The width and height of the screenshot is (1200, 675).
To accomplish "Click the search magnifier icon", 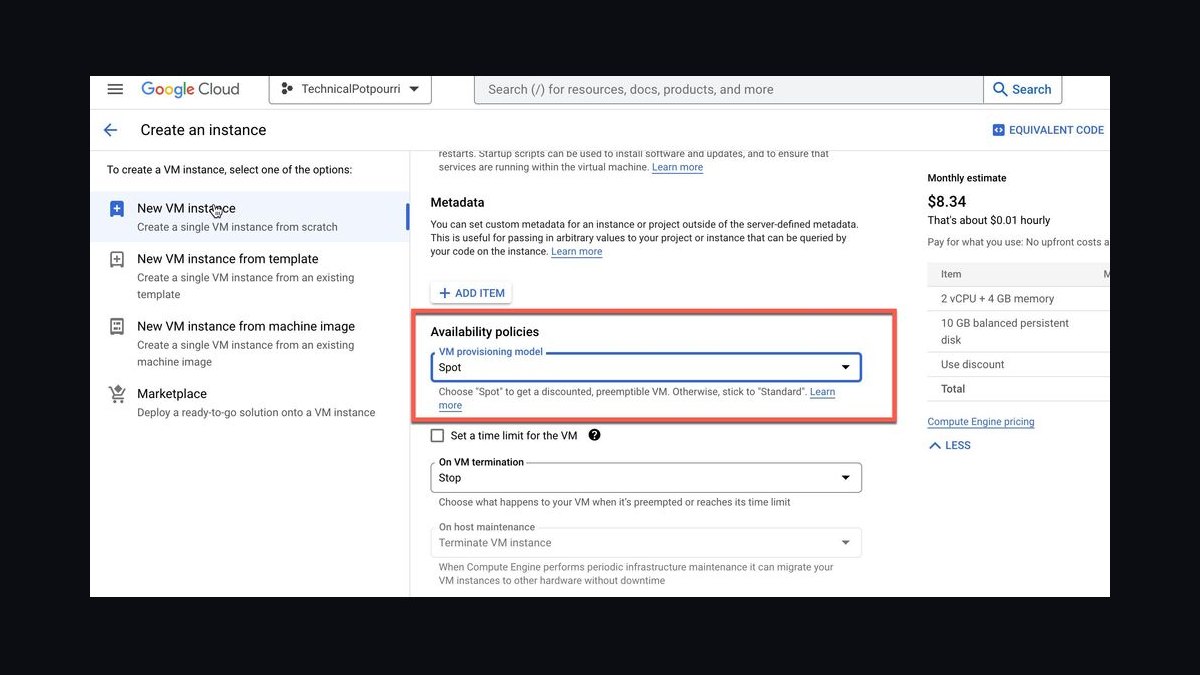I will click(x=1000, y=89).
